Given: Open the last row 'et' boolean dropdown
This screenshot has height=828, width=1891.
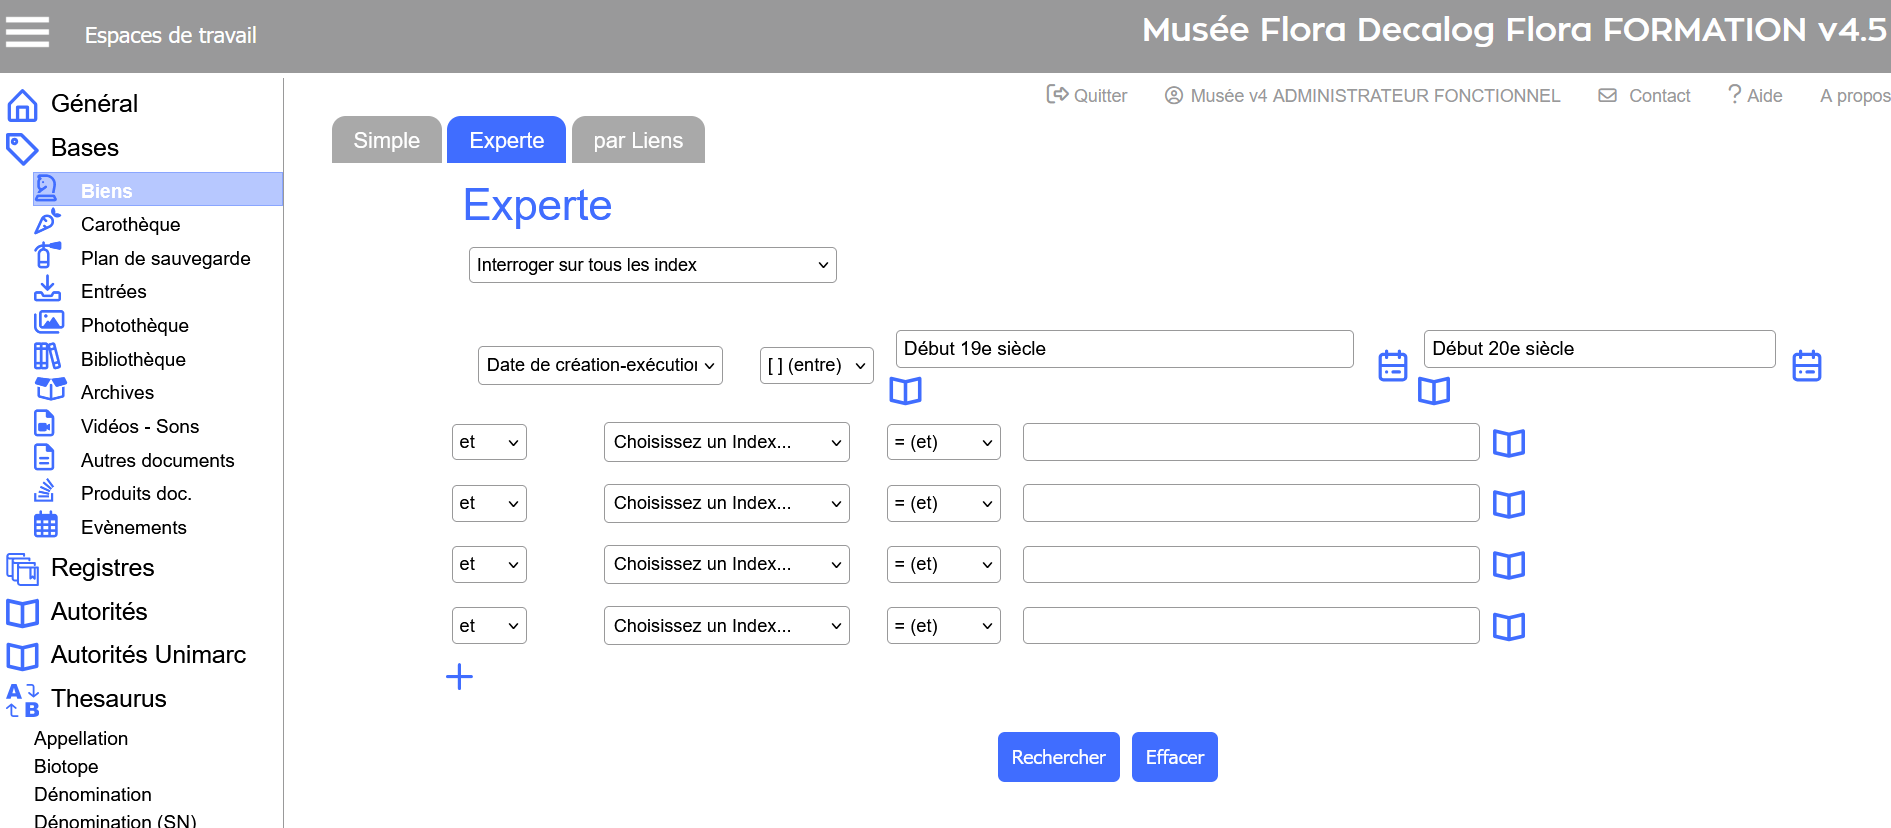Looking at the screenshot, I should [488, 626].
